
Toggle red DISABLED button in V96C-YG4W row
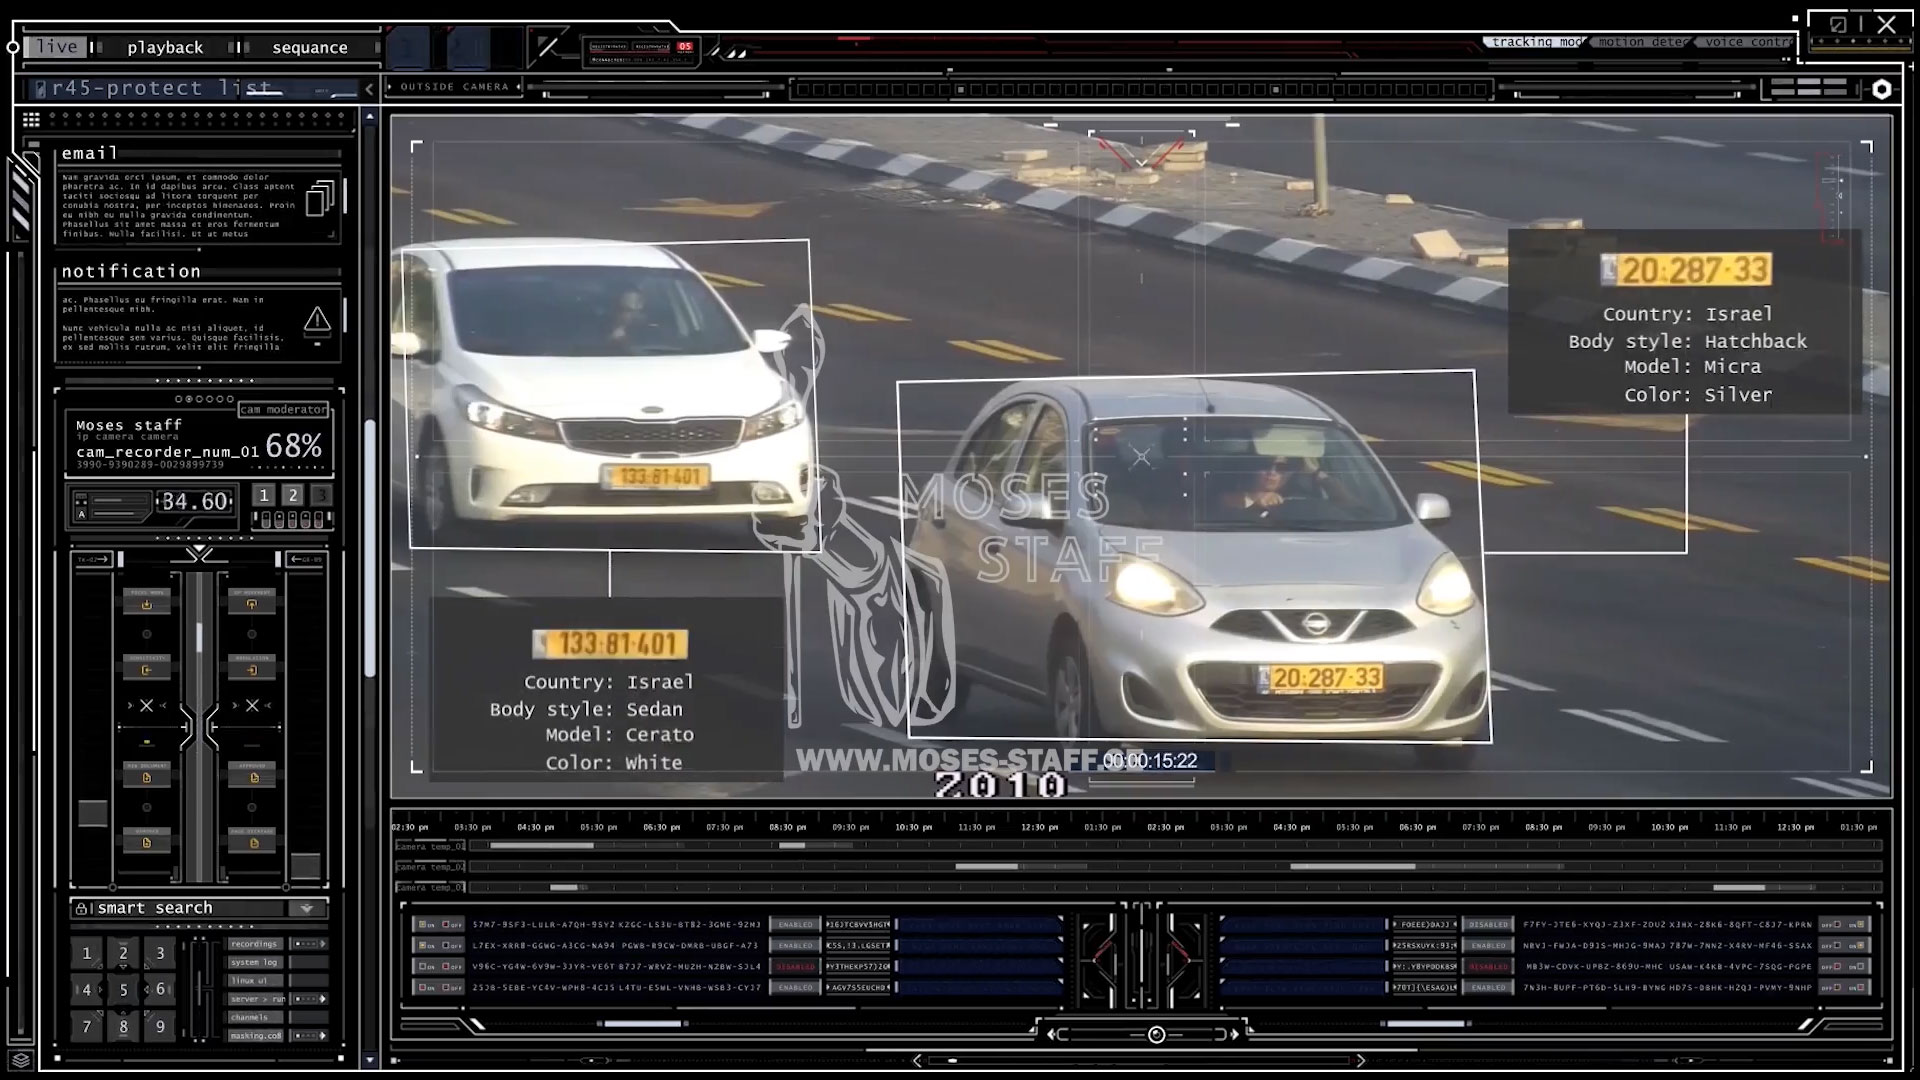795,967
